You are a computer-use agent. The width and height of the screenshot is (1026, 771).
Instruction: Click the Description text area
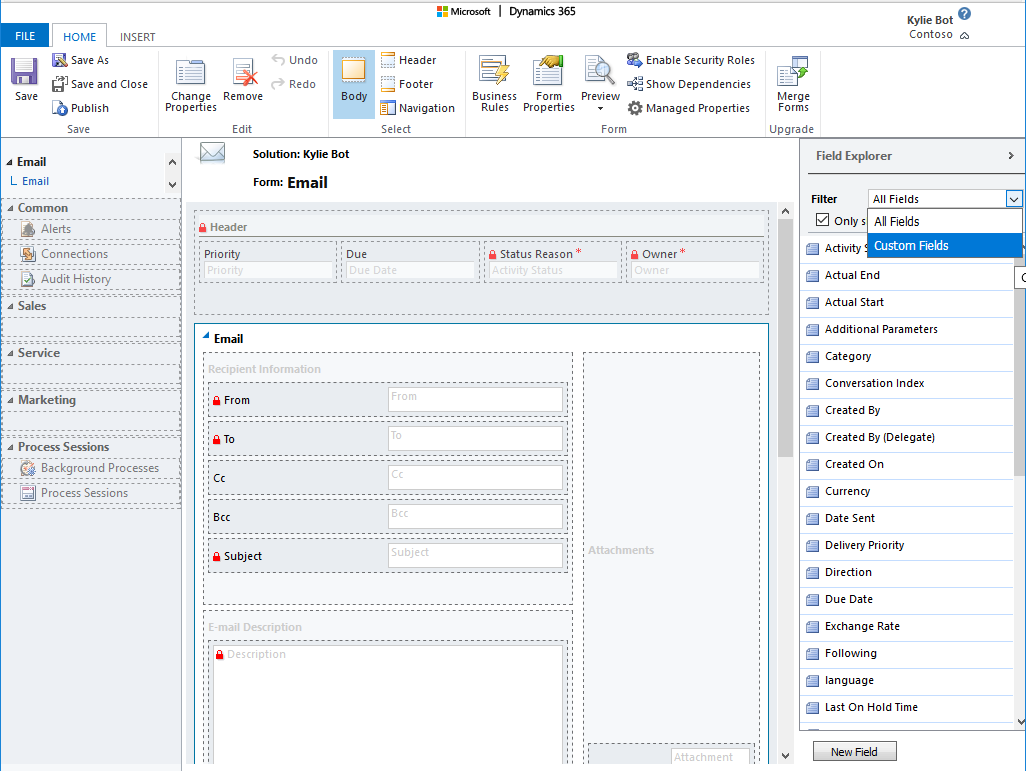pos(389,703)
